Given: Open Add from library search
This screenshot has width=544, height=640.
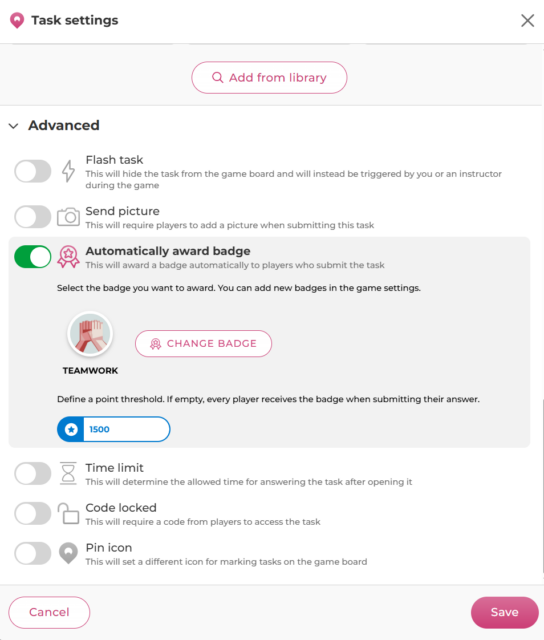Looking at the screenshot, I should point(269,78).
